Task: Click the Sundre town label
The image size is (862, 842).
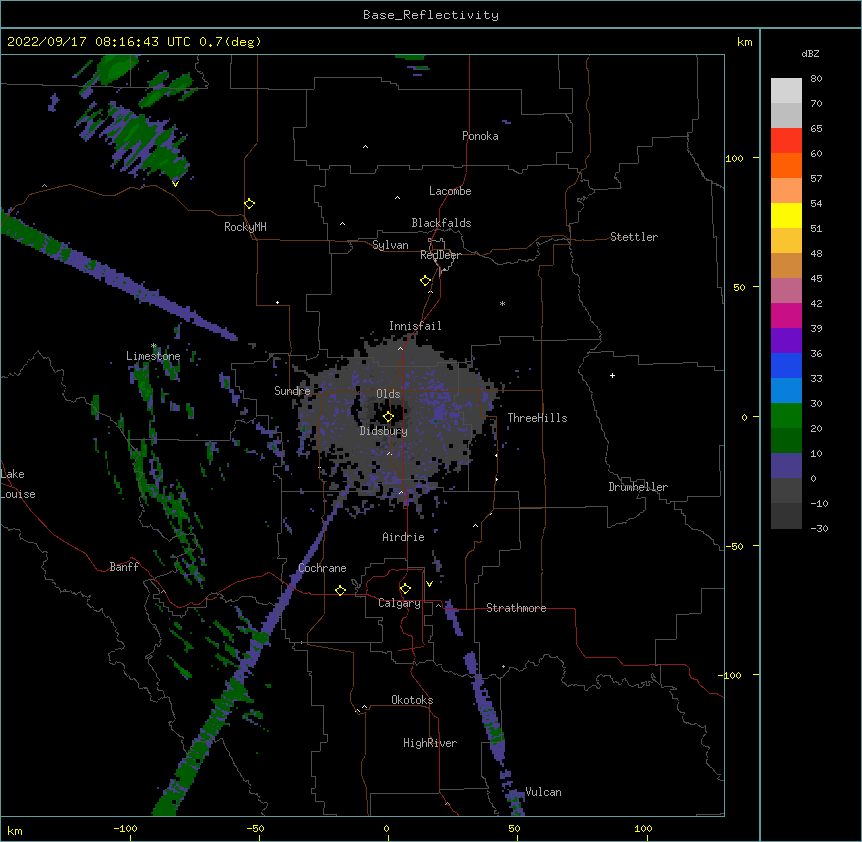Action: click(x=292, y=391)
